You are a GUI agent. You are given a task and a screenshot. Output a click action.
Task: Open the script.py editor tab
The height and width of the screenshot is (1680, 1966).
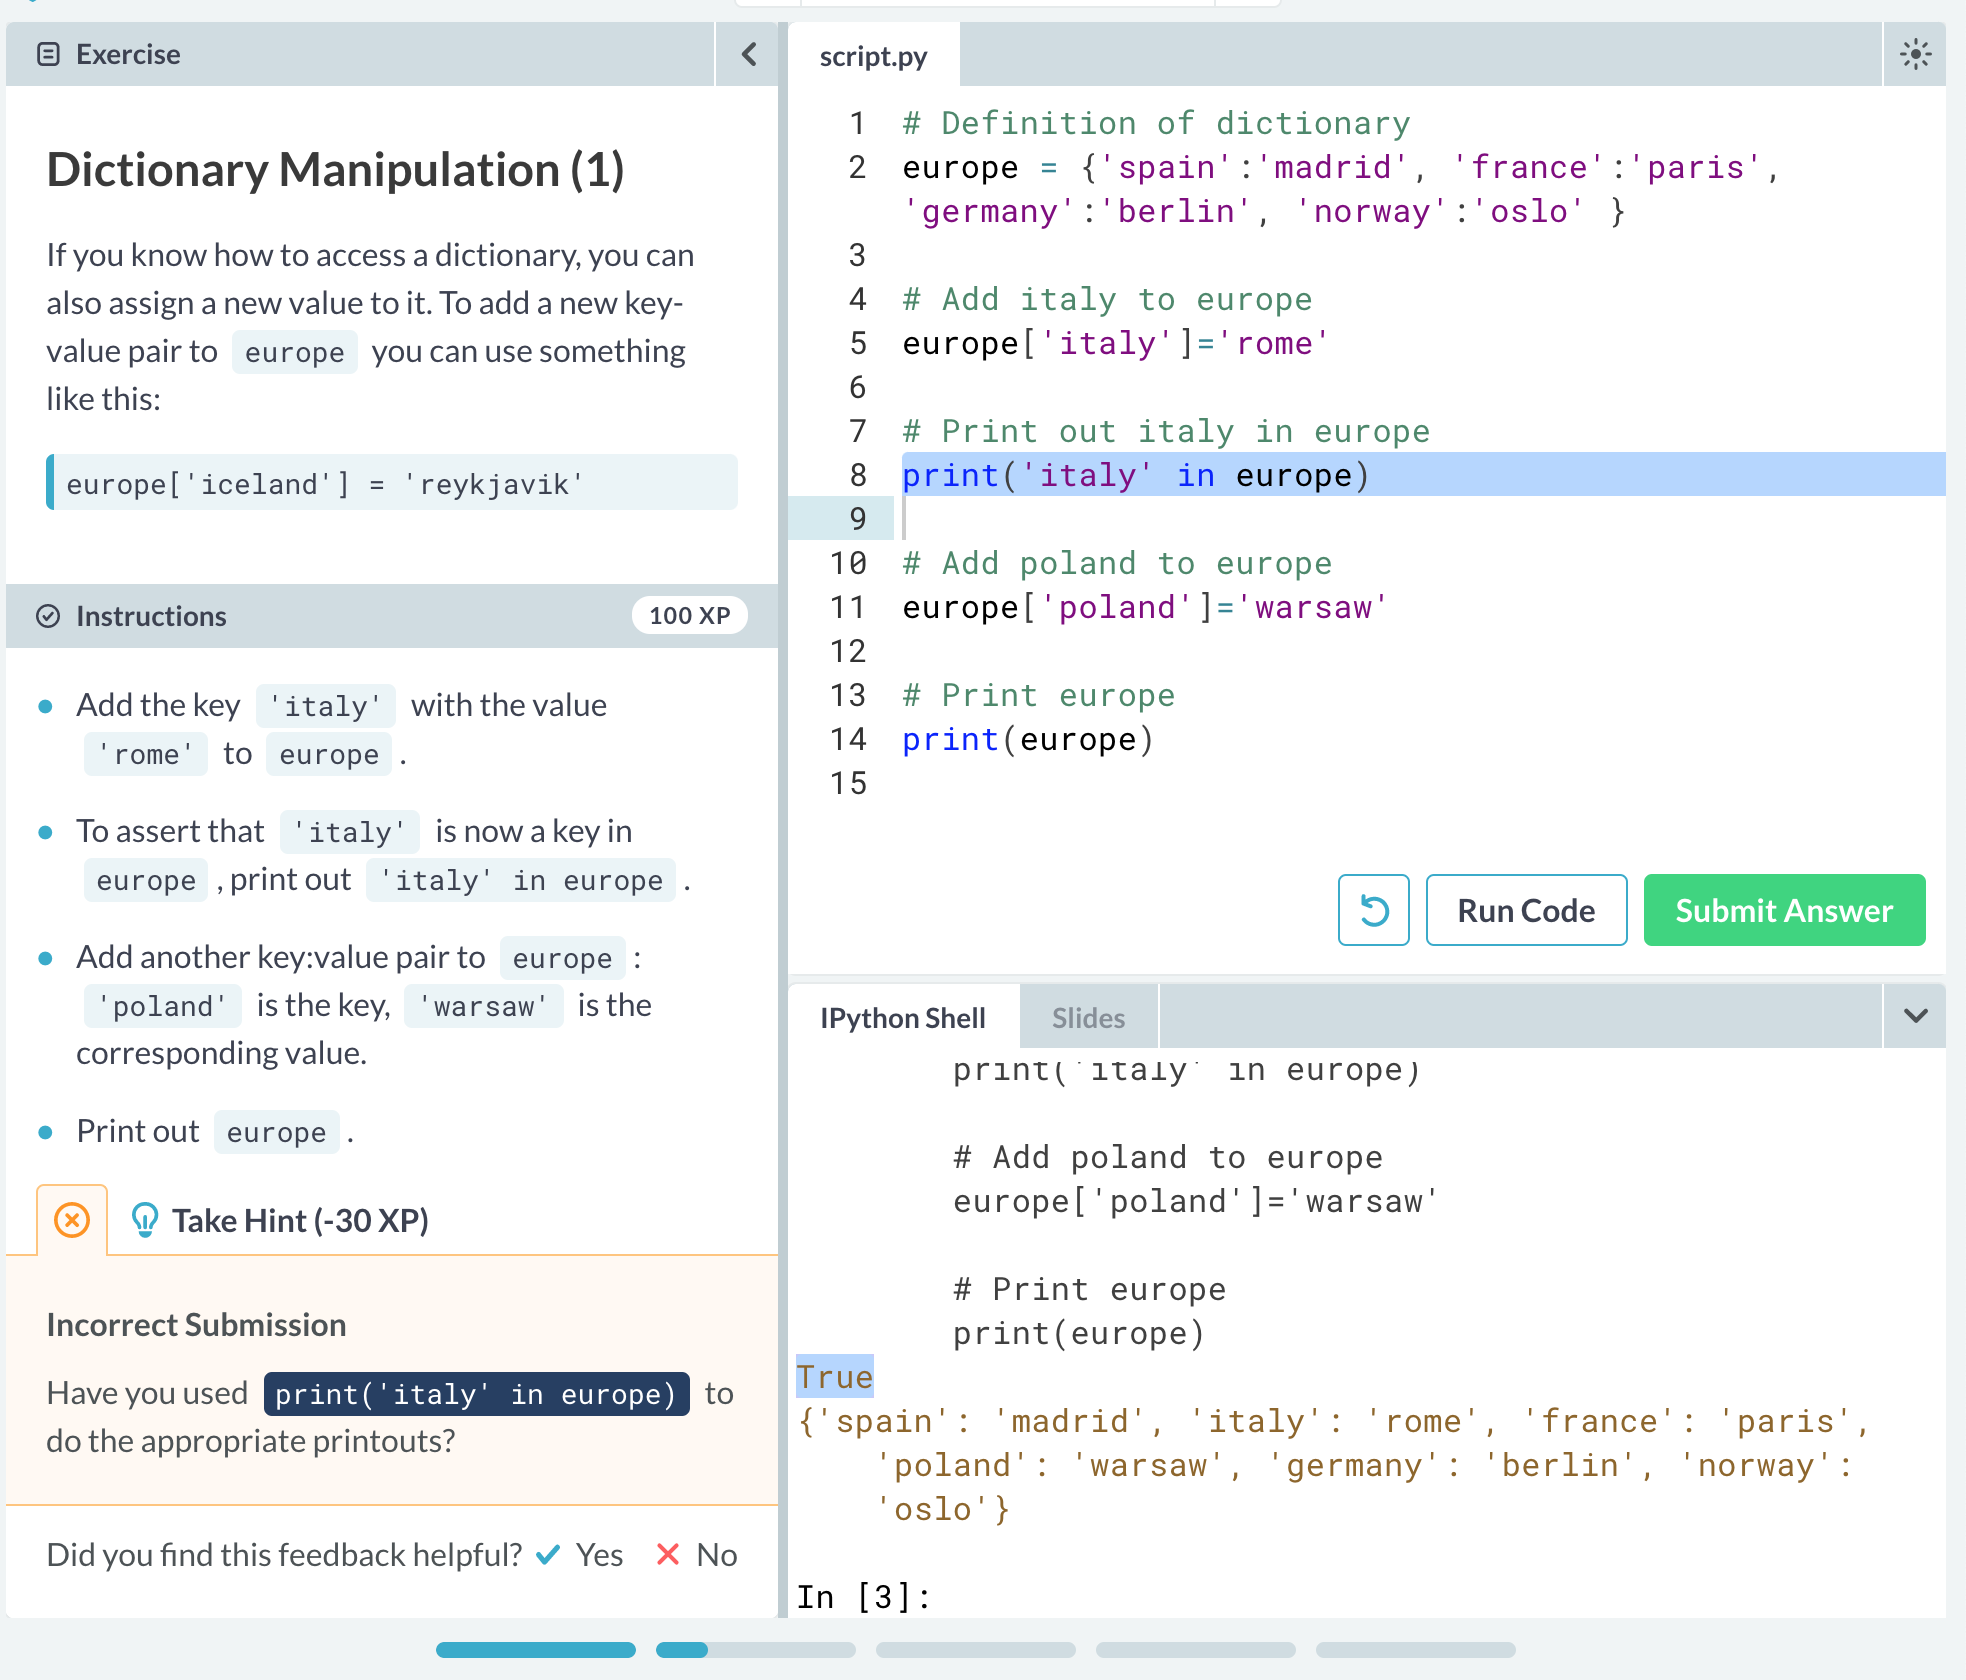pos(873,56)
